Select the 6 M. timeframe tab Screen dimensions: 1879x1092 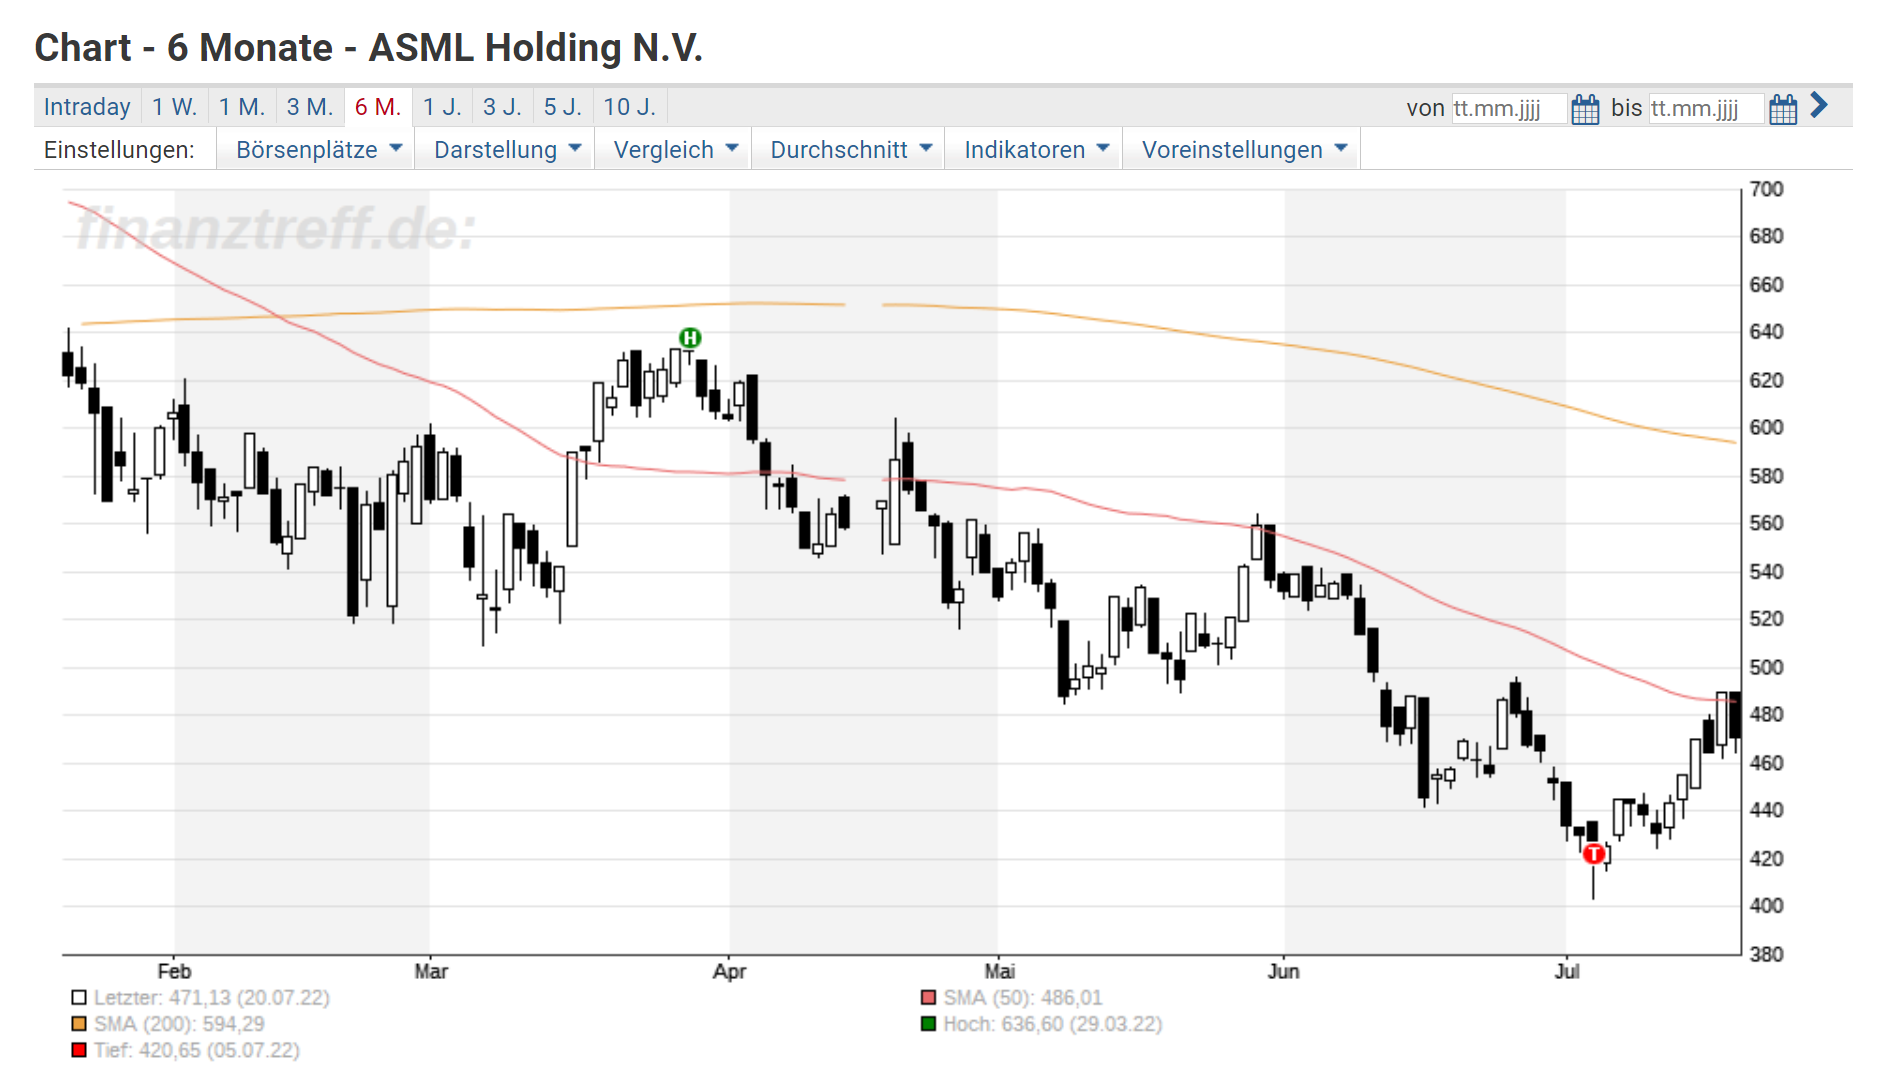378,107
